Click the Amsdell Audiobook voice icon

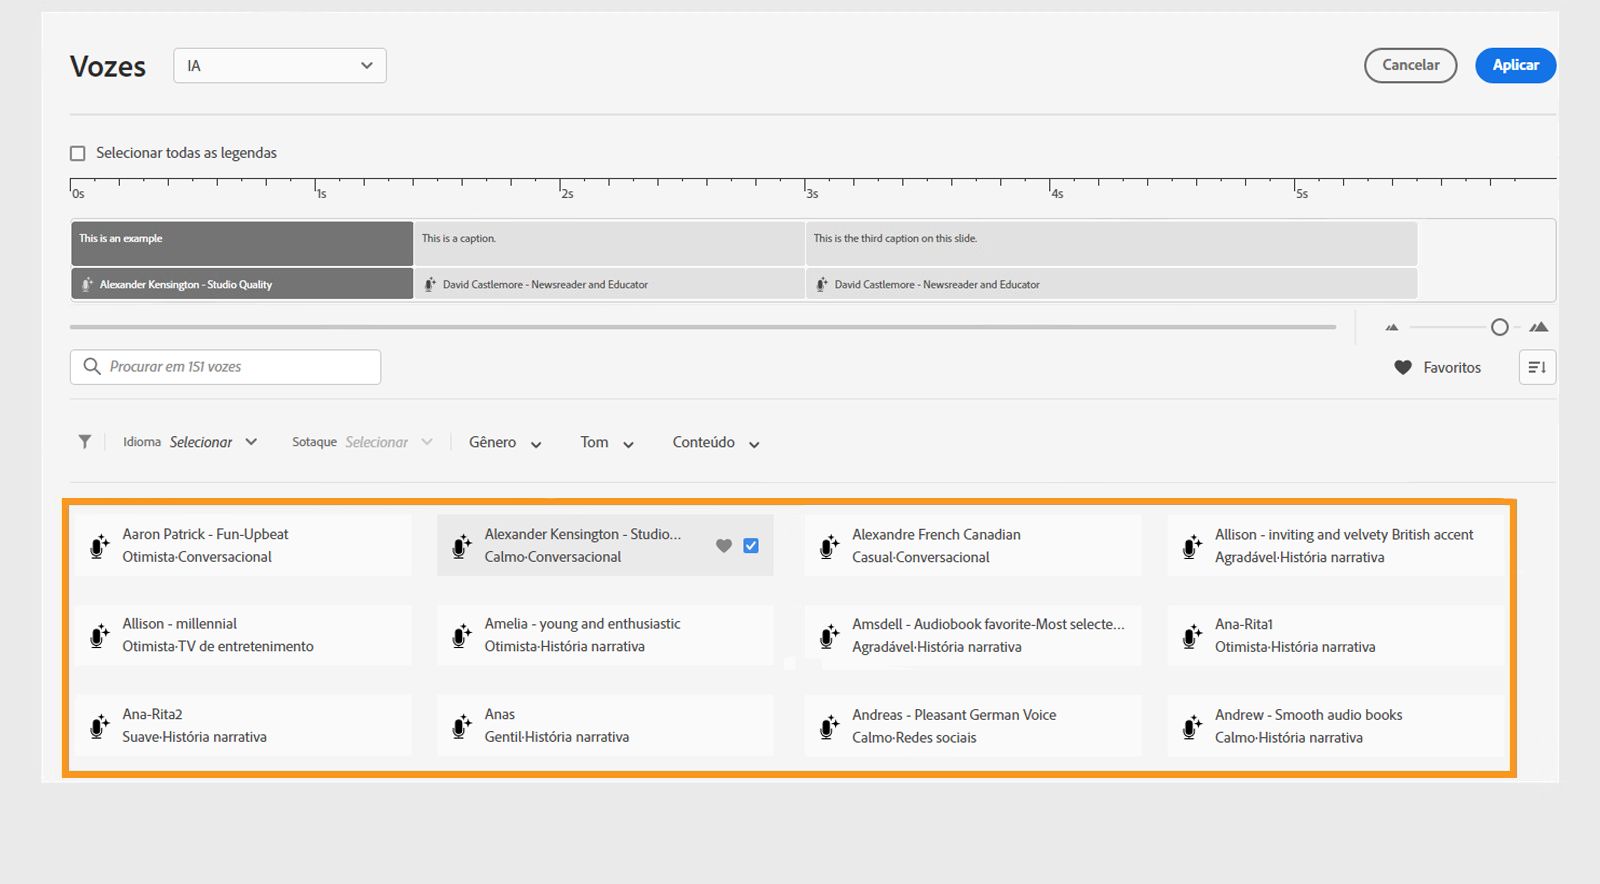pyautogui.click(x=829, y=635)
